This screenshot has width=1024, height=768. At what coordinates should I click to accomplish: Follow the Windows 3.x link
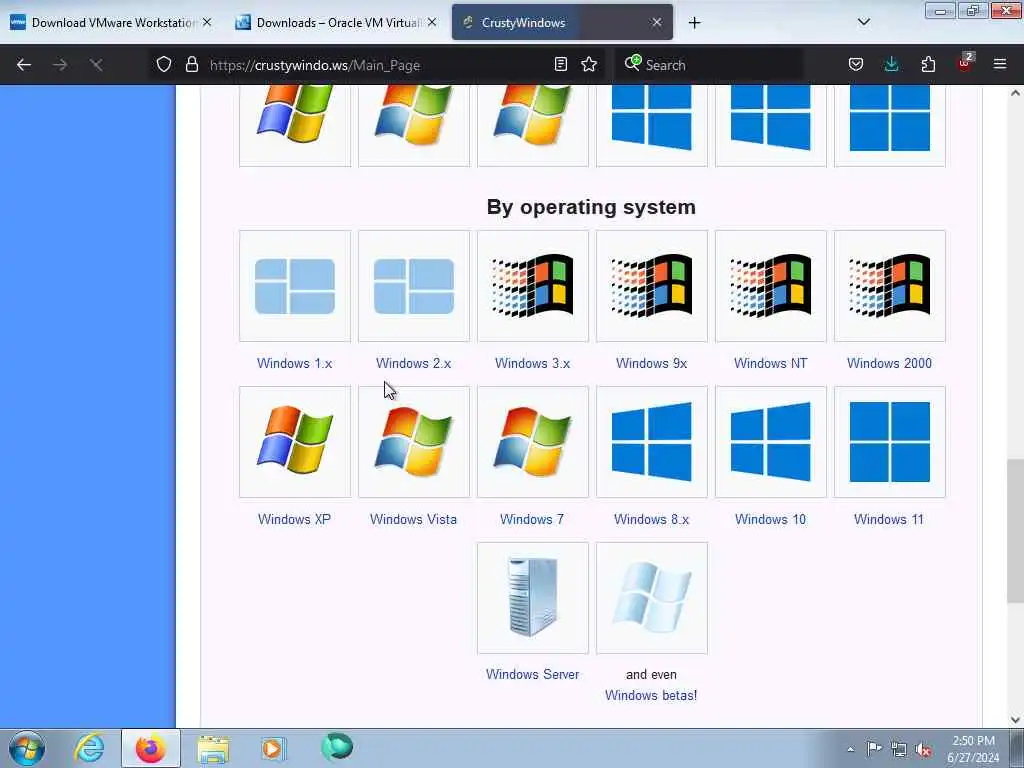click(x=532, y=363)
